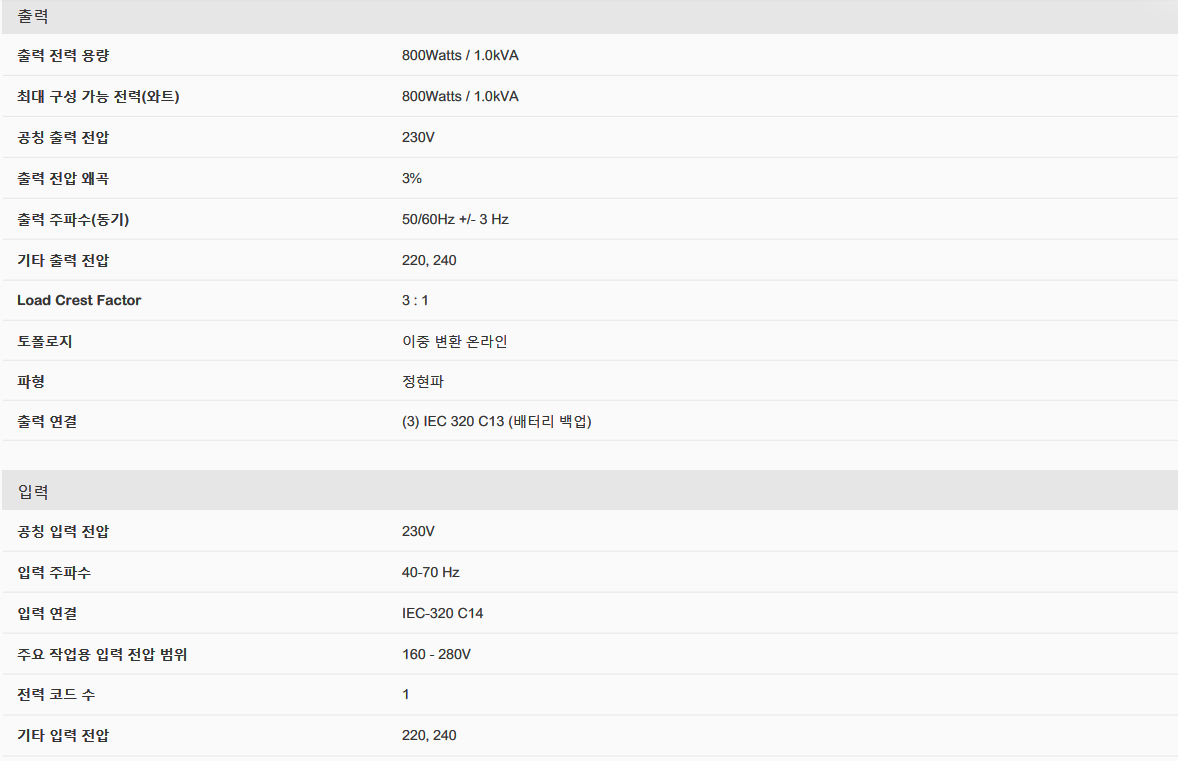Click the Load Crest Factor label

click(79, 300)
